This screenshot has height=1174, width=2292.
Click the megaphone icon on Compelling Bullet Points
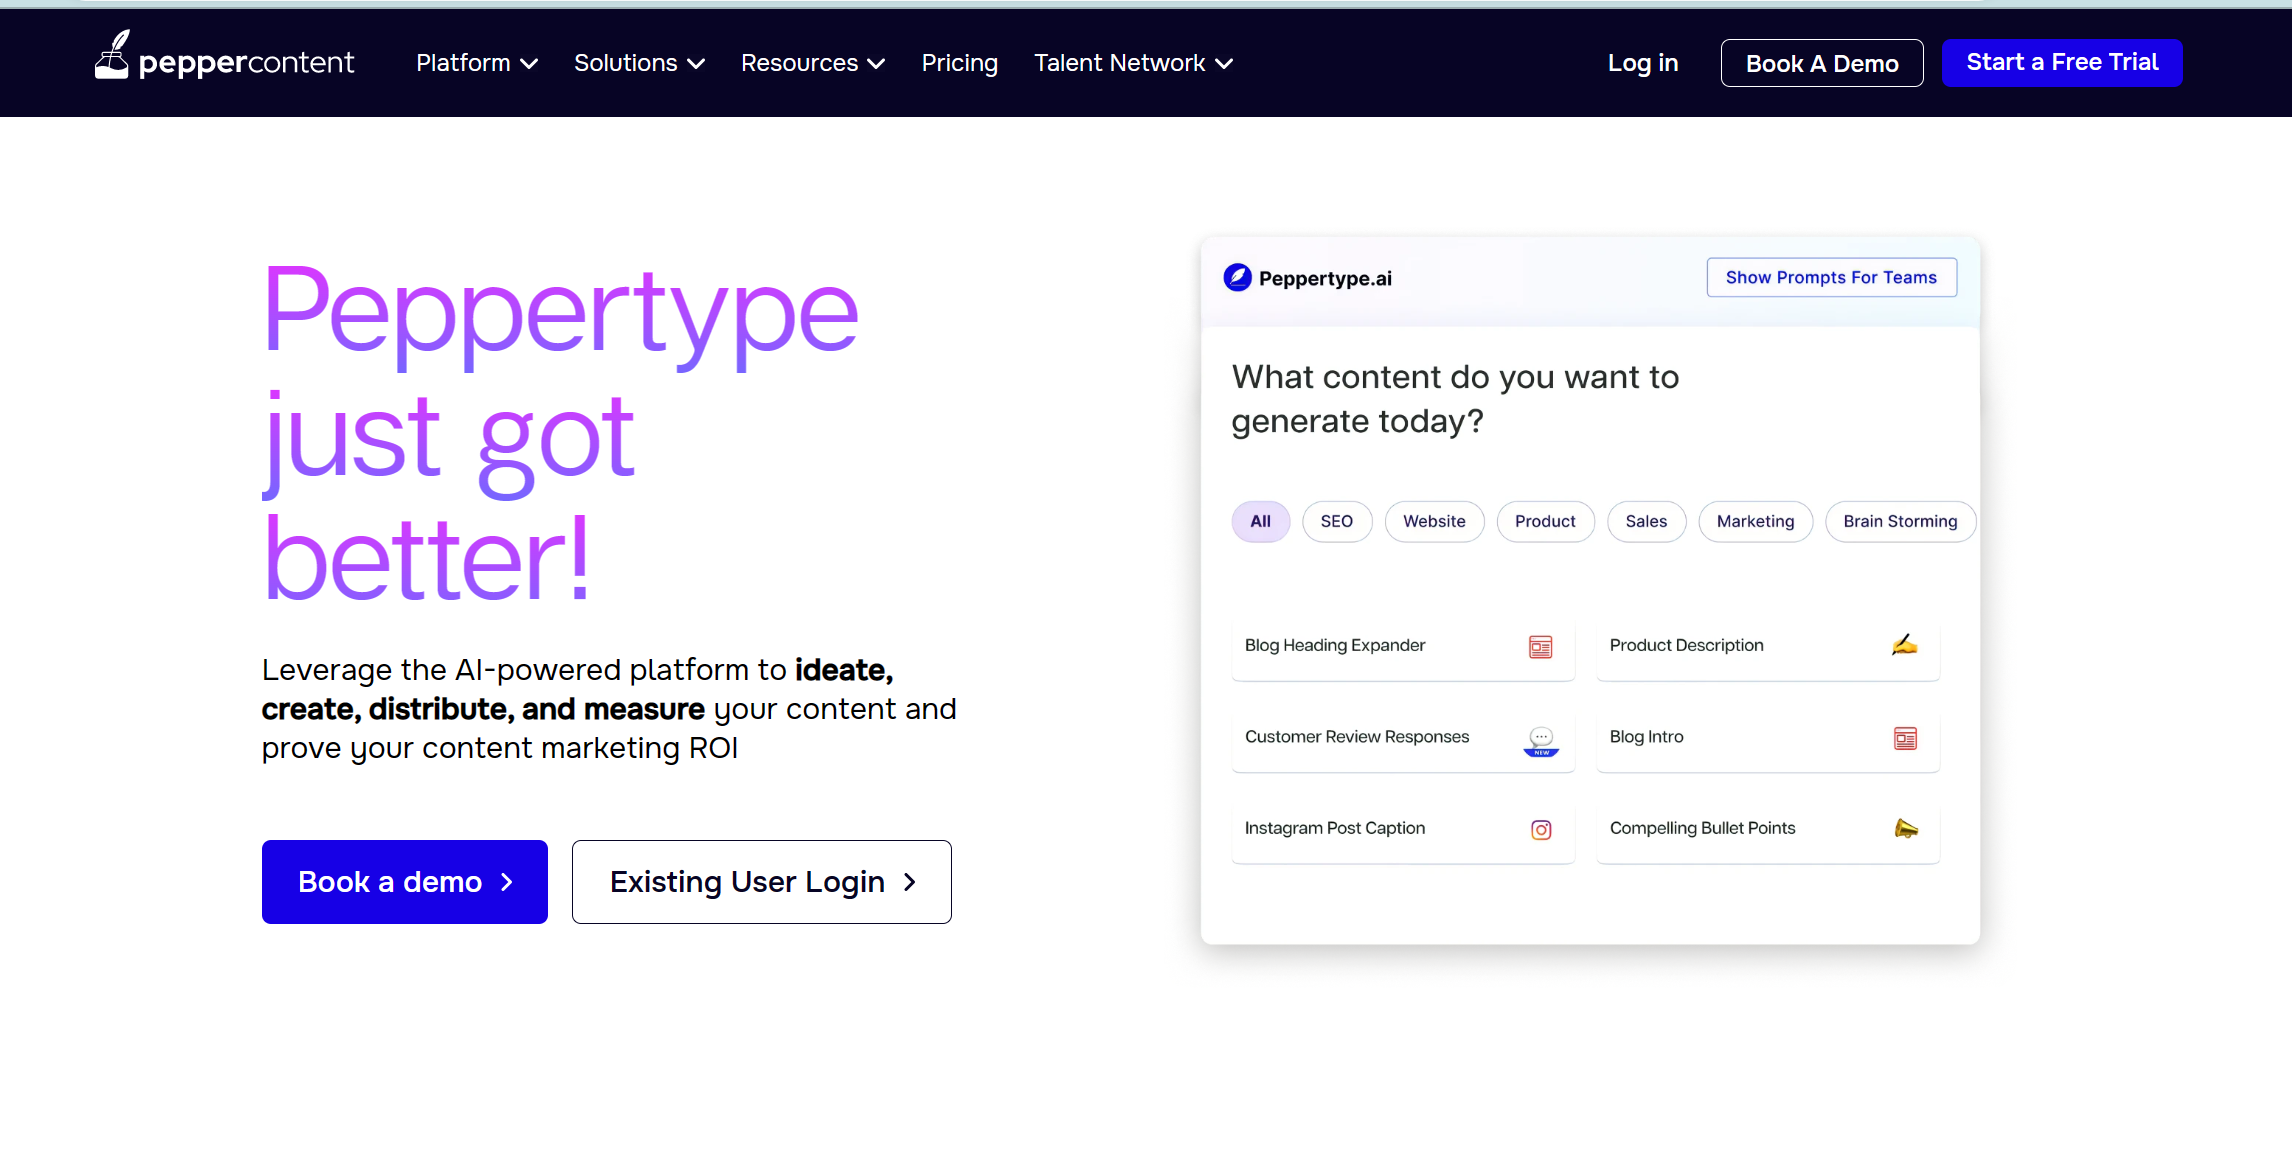(1905, 828)
